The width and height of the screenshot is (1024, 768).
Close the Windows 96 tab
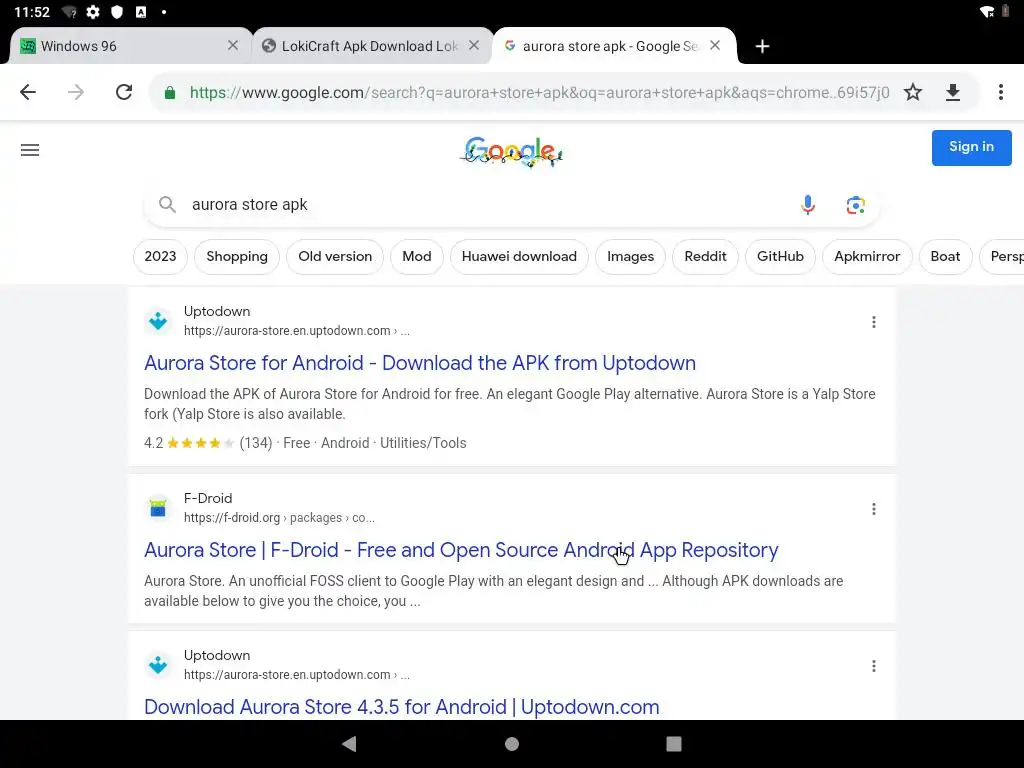coord(232,46)
